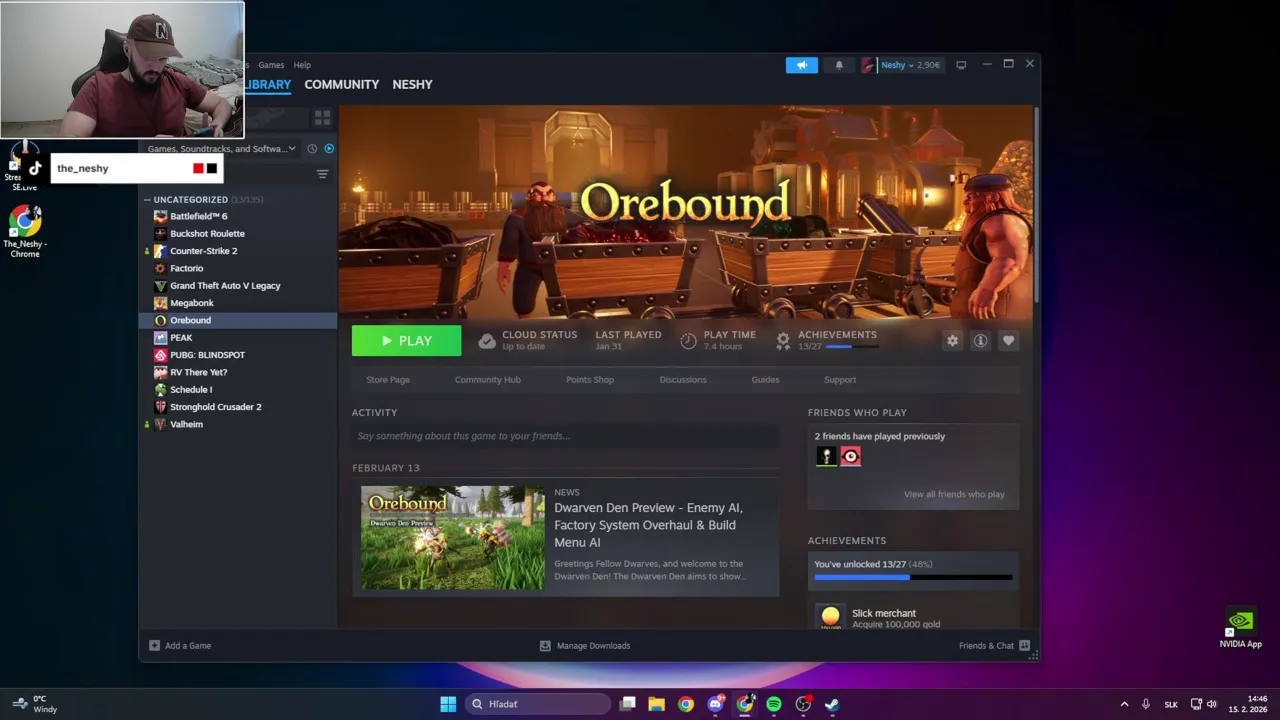Click the first friend avatar in Friends Who Play
Viewport: 1280px width, 720px height.
click(x=826, y=456)
